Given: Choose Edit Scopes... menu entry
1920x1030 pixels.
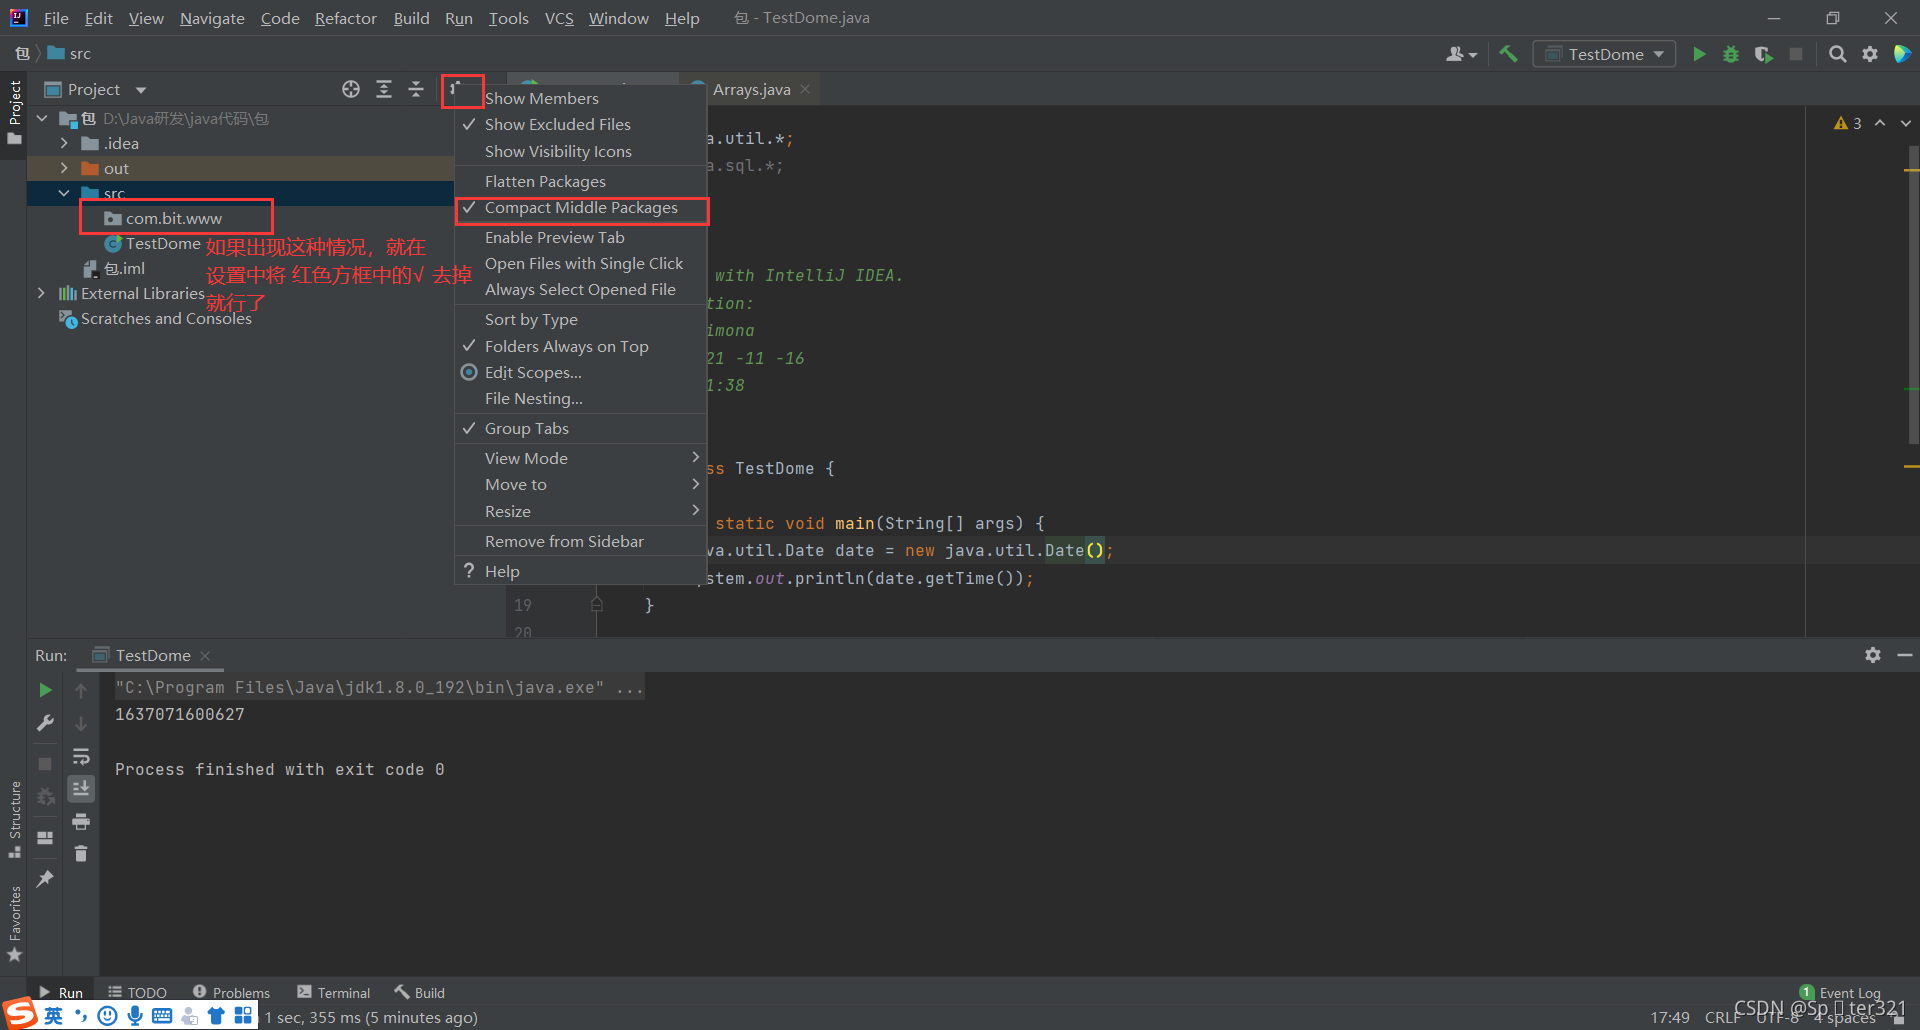Looking at the screenshot, I should tap(581, 373).
